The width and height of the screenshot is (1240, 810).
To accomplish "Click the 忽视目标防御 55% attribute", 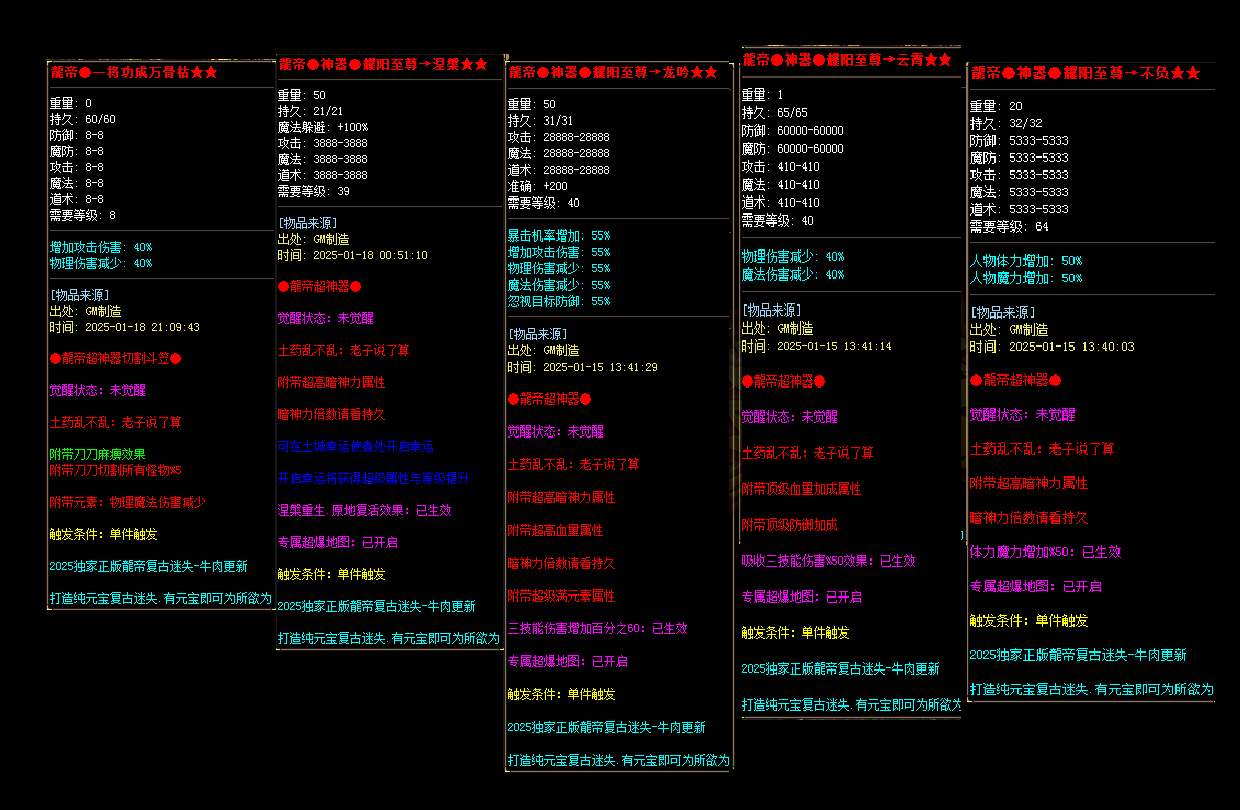I will [558, 301].
